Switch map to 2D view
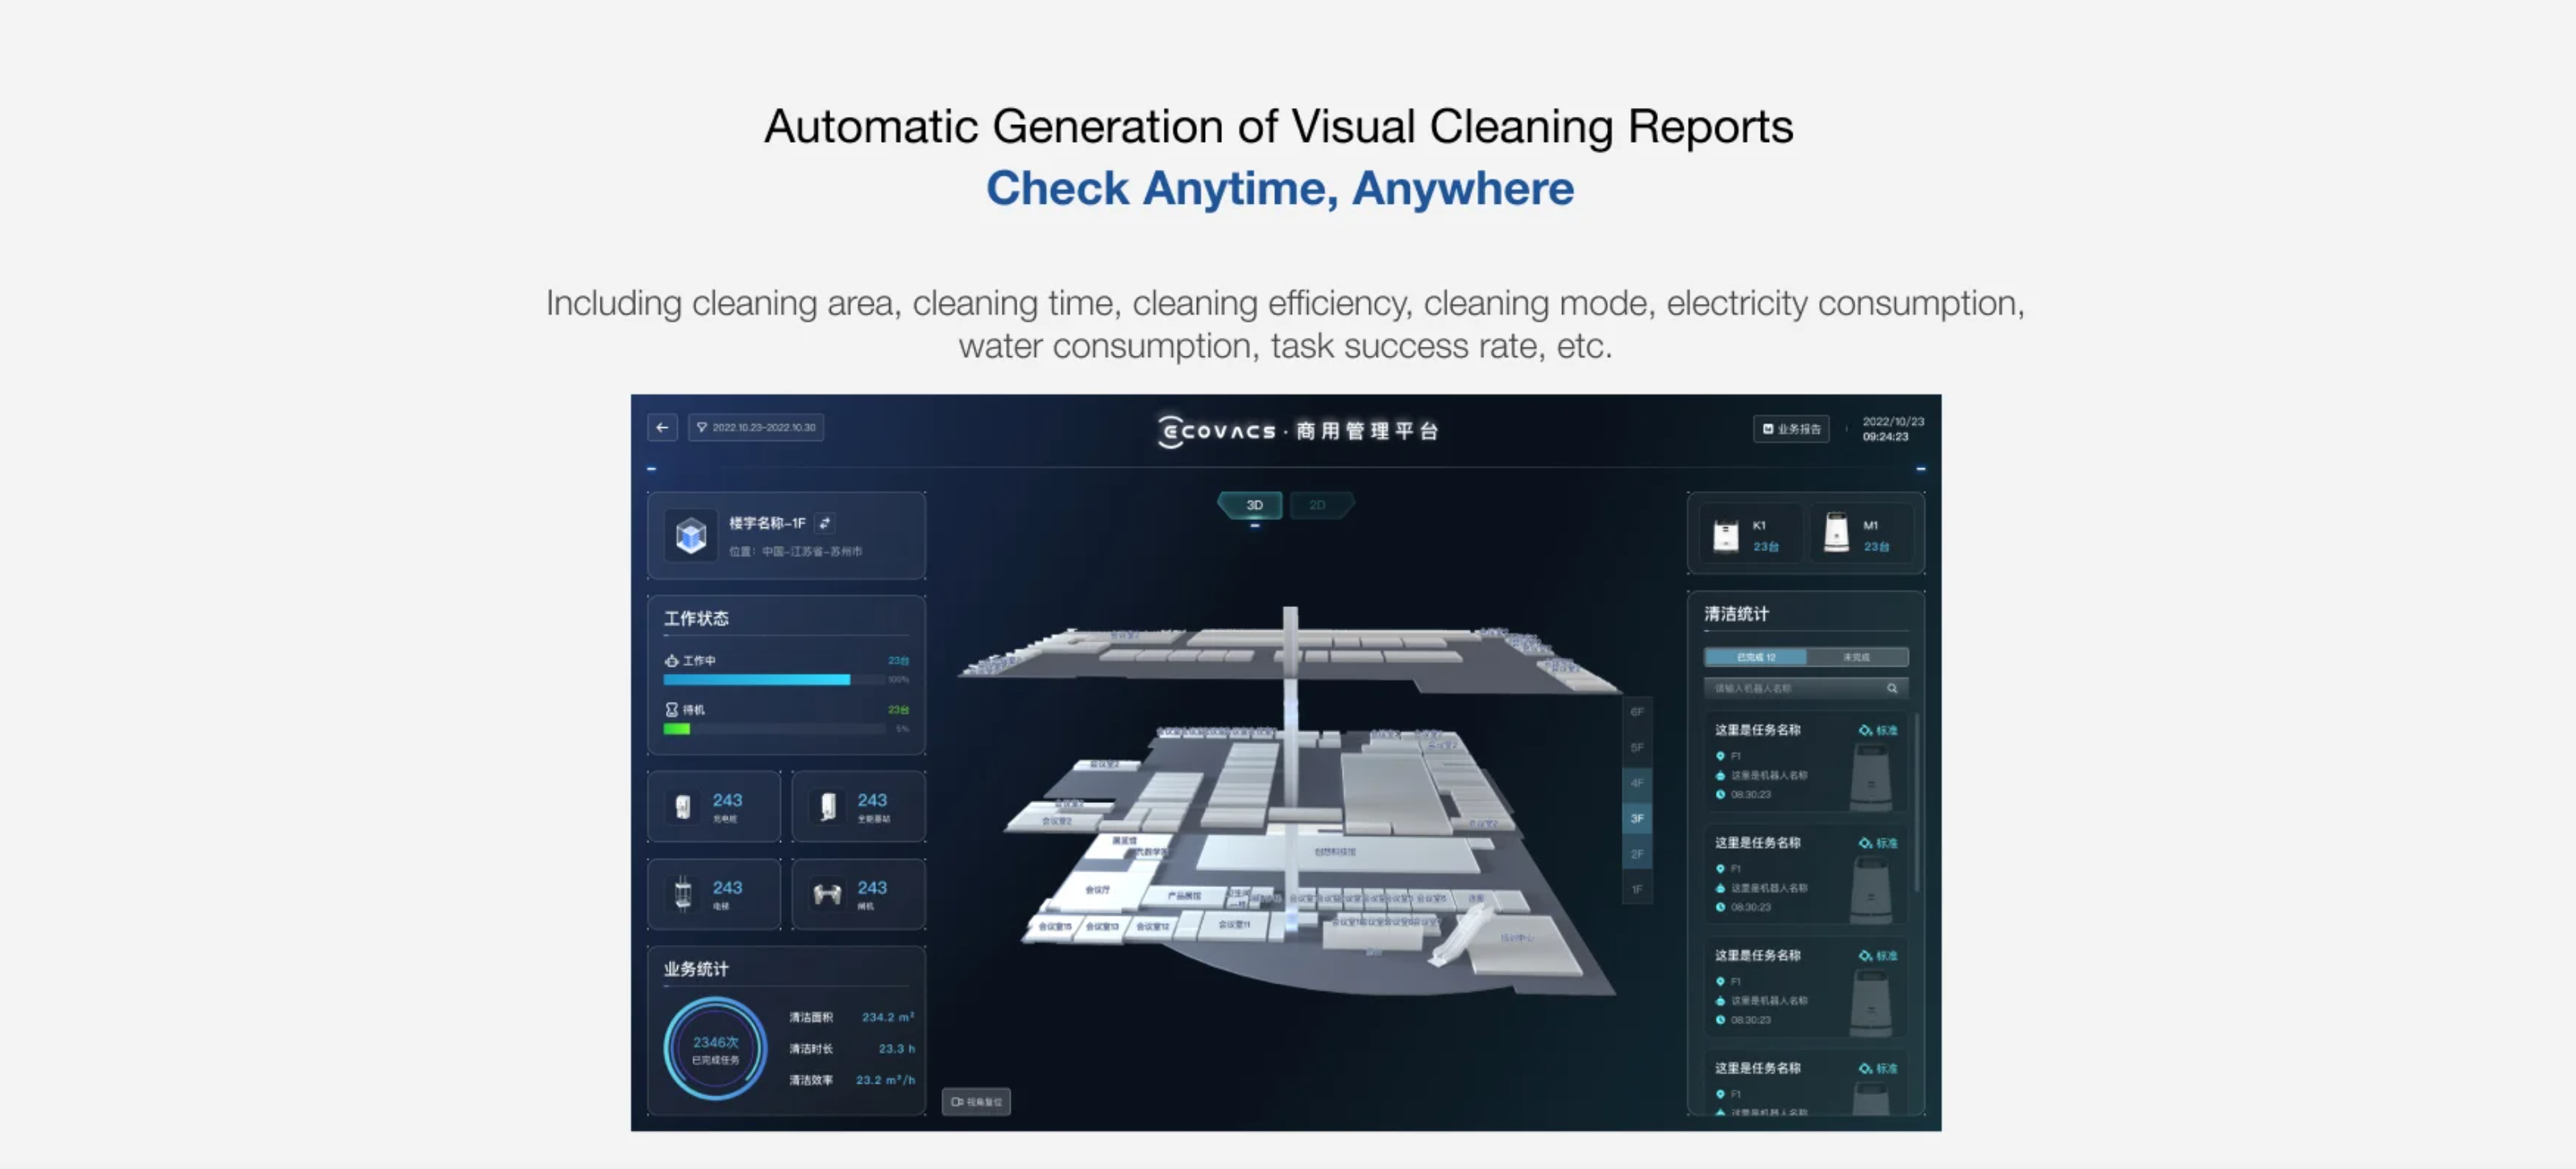Screen dimensions: 2576x1169 click(1318, 505)
